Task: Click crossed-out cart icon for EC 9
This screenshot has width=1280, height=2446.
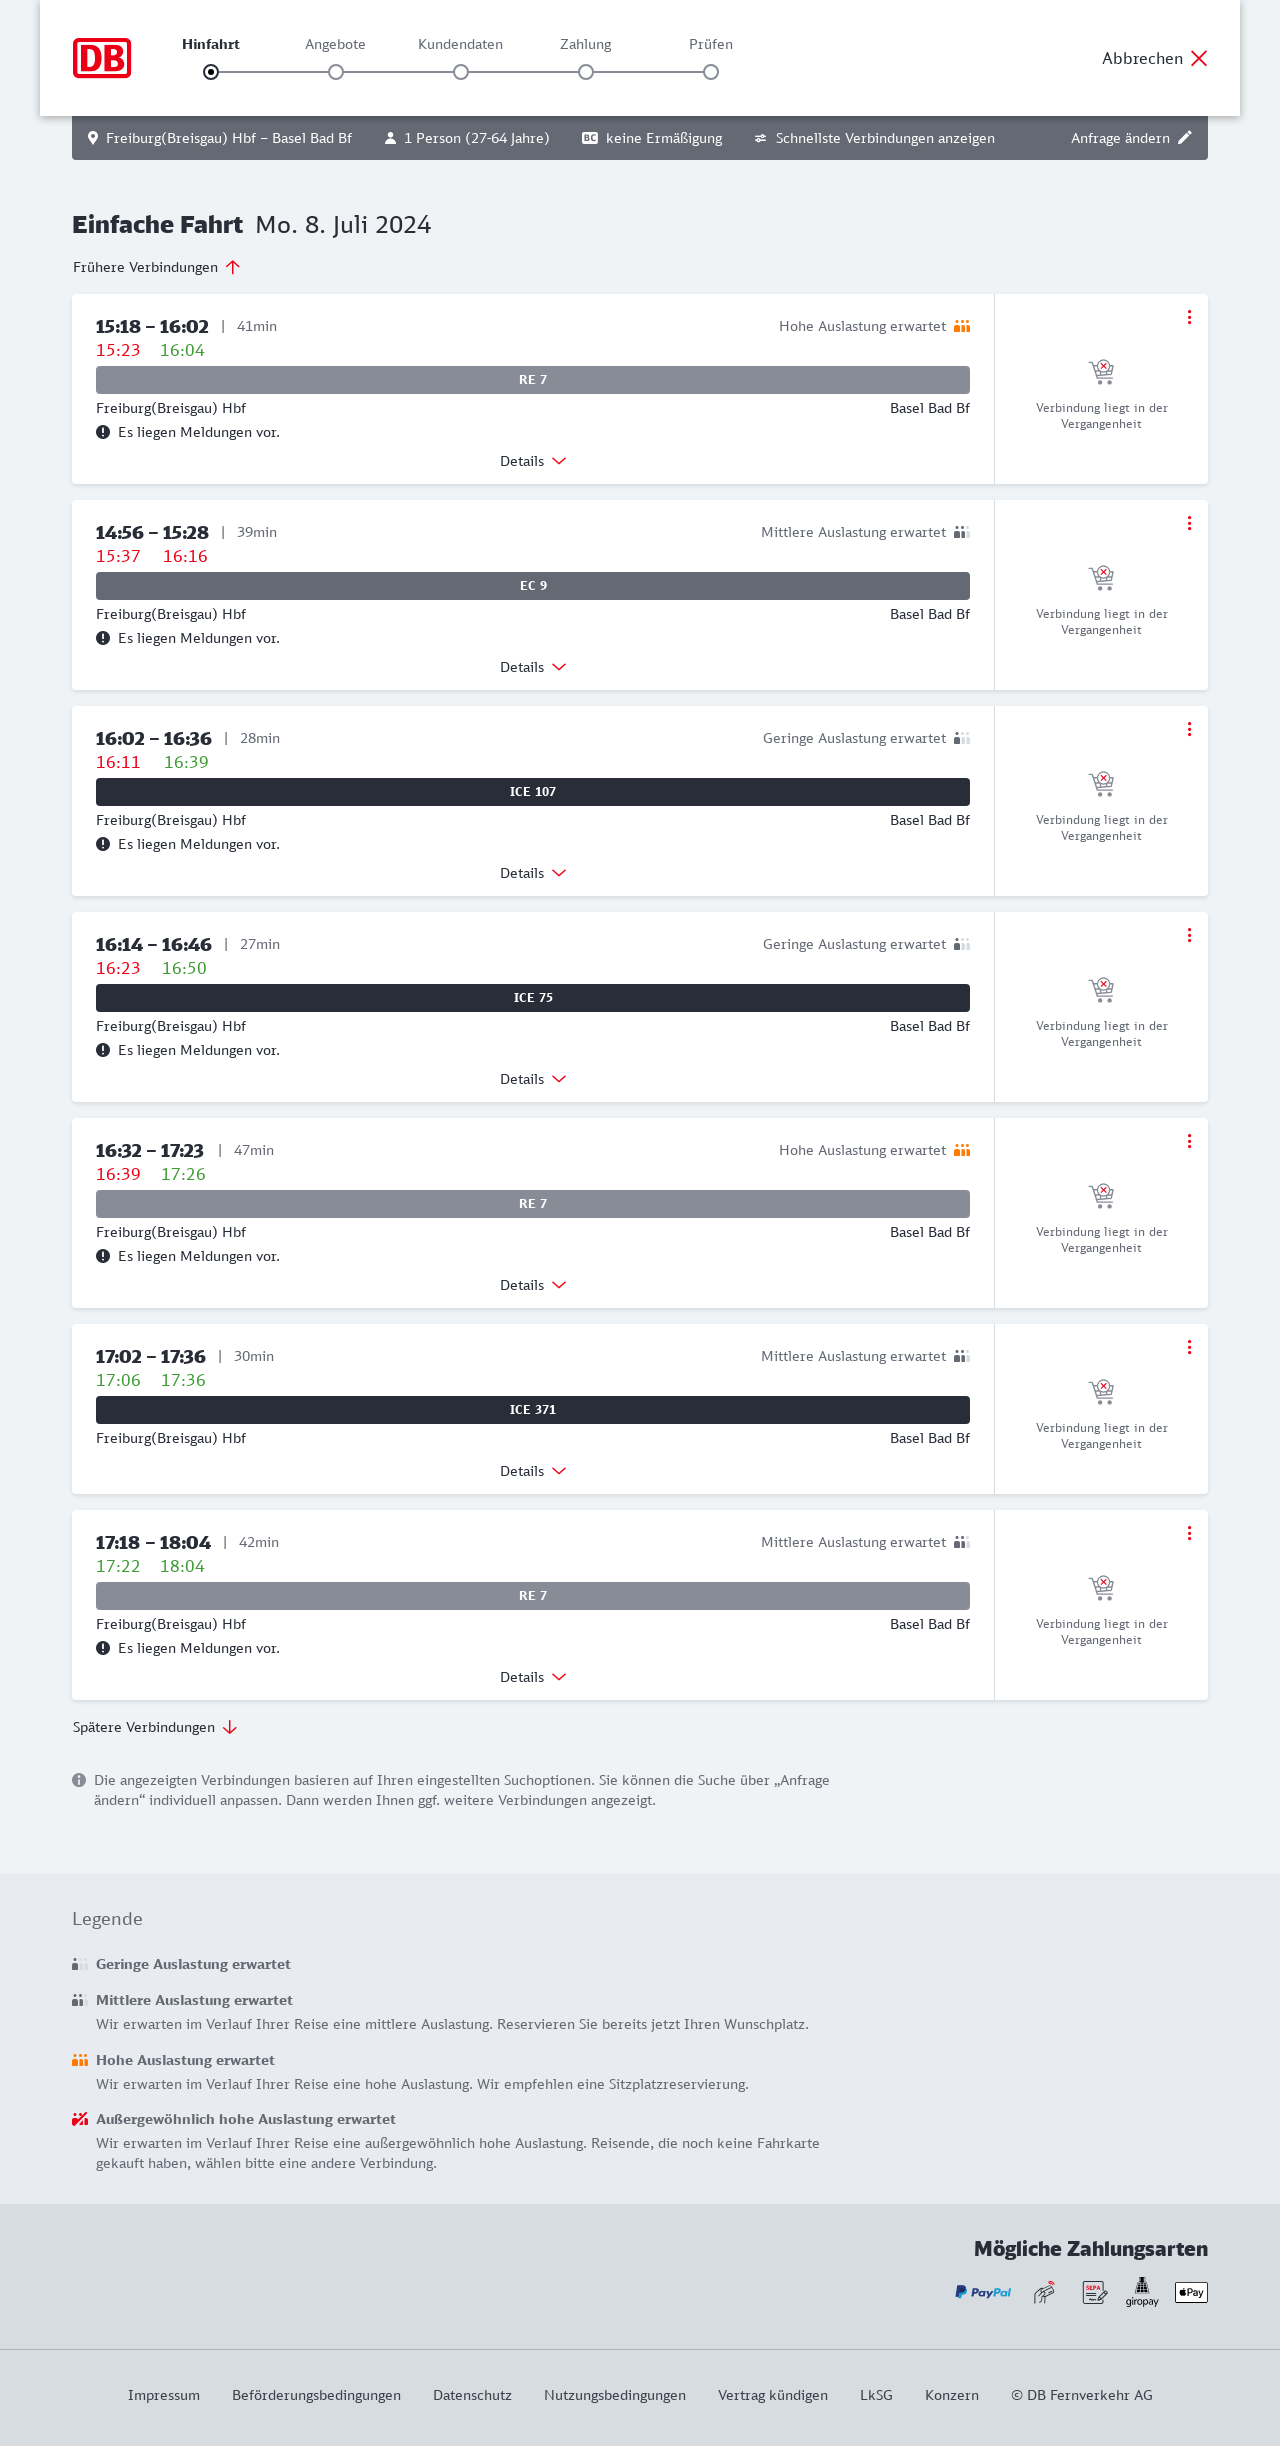Action: tap(1101, 578)
